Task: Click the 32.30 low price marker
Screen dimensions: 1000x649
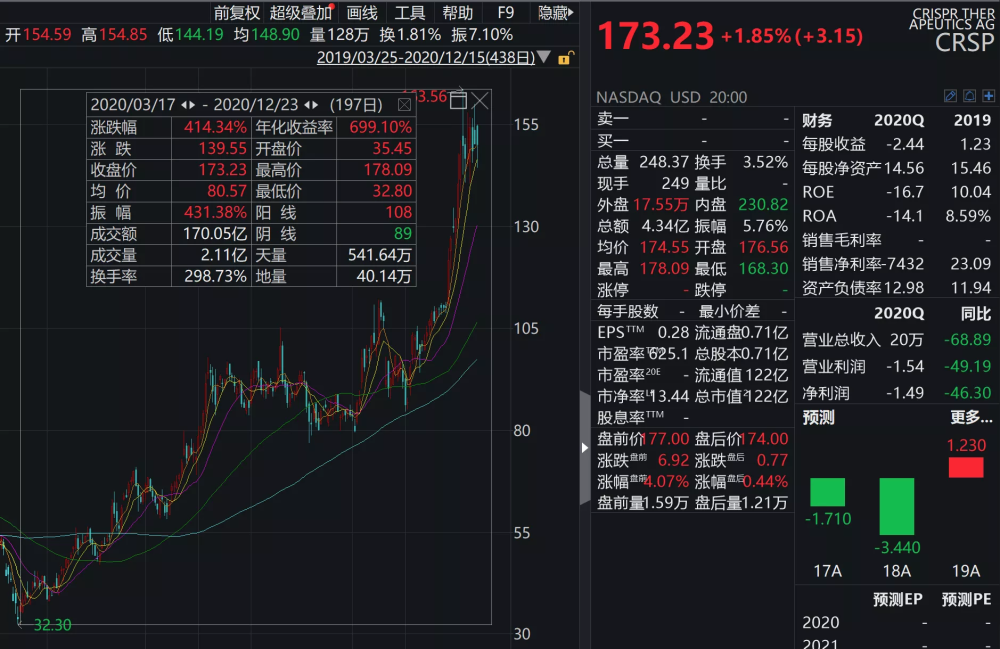Action: click(x=52, y=625)
